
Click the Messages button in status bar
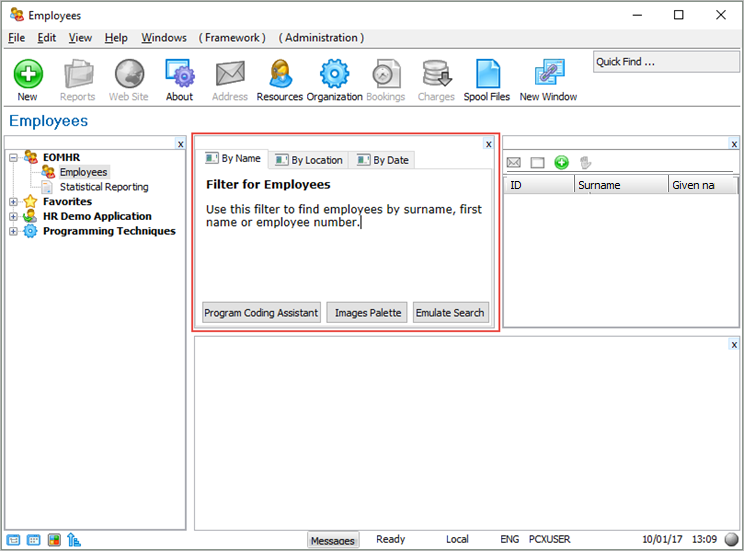click(333, 540)
